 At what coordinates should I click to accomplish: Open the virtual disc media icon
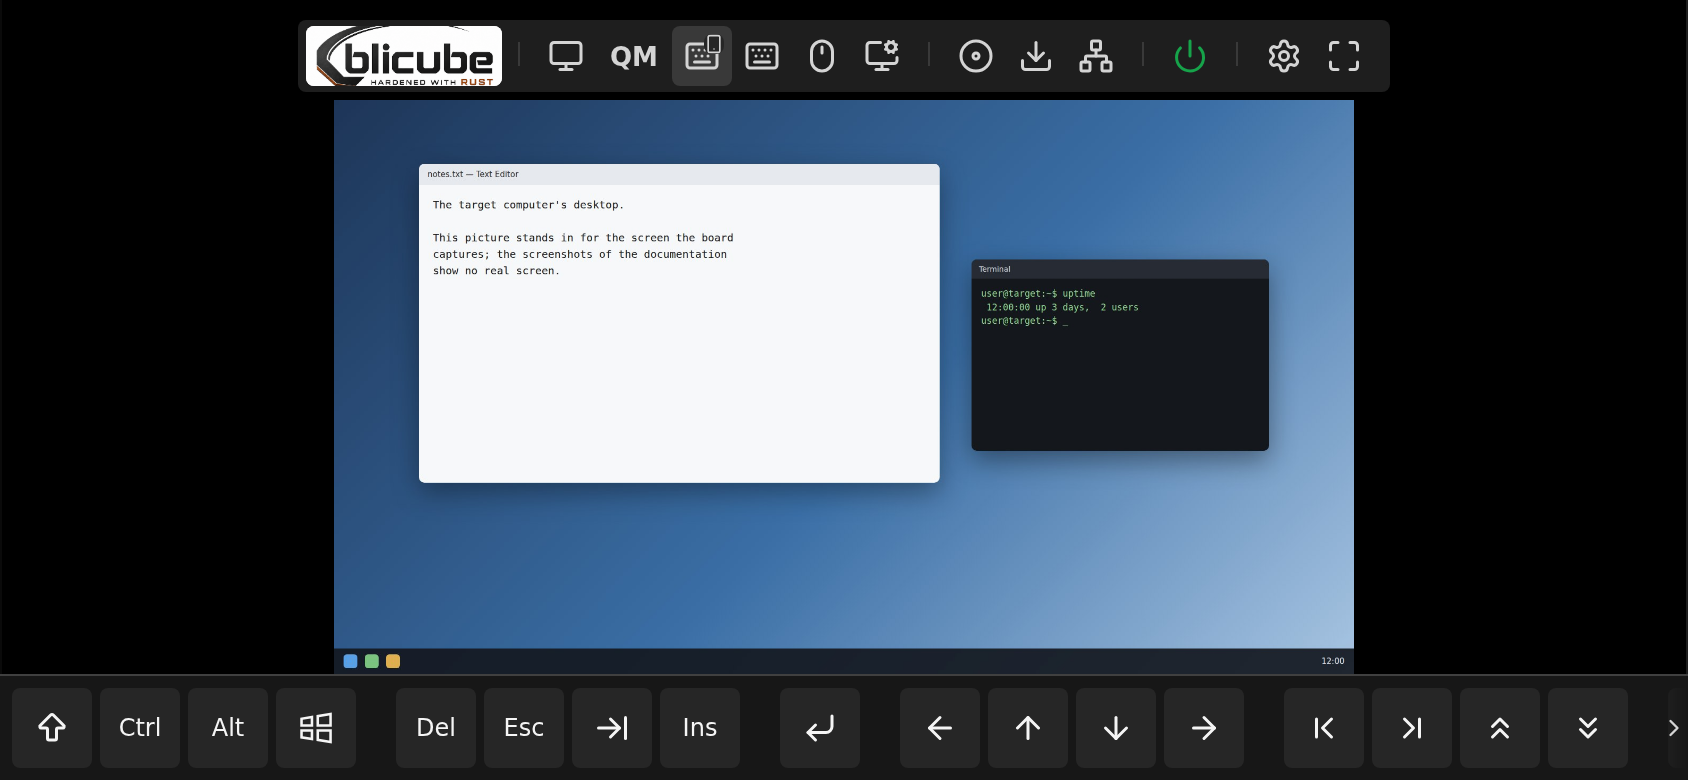[976, 56]
